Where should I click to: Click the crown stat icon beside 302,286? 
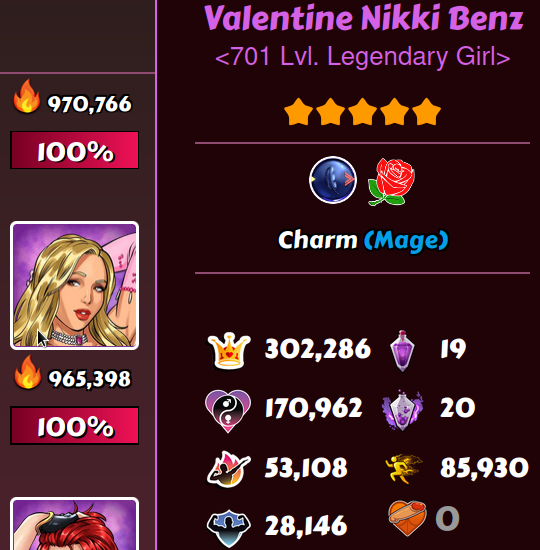[x=229, y=350]
